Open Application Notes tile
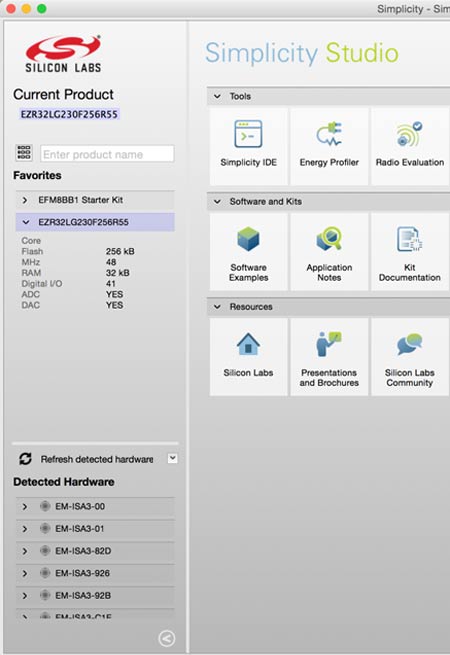450x655 pixels. 329,252
